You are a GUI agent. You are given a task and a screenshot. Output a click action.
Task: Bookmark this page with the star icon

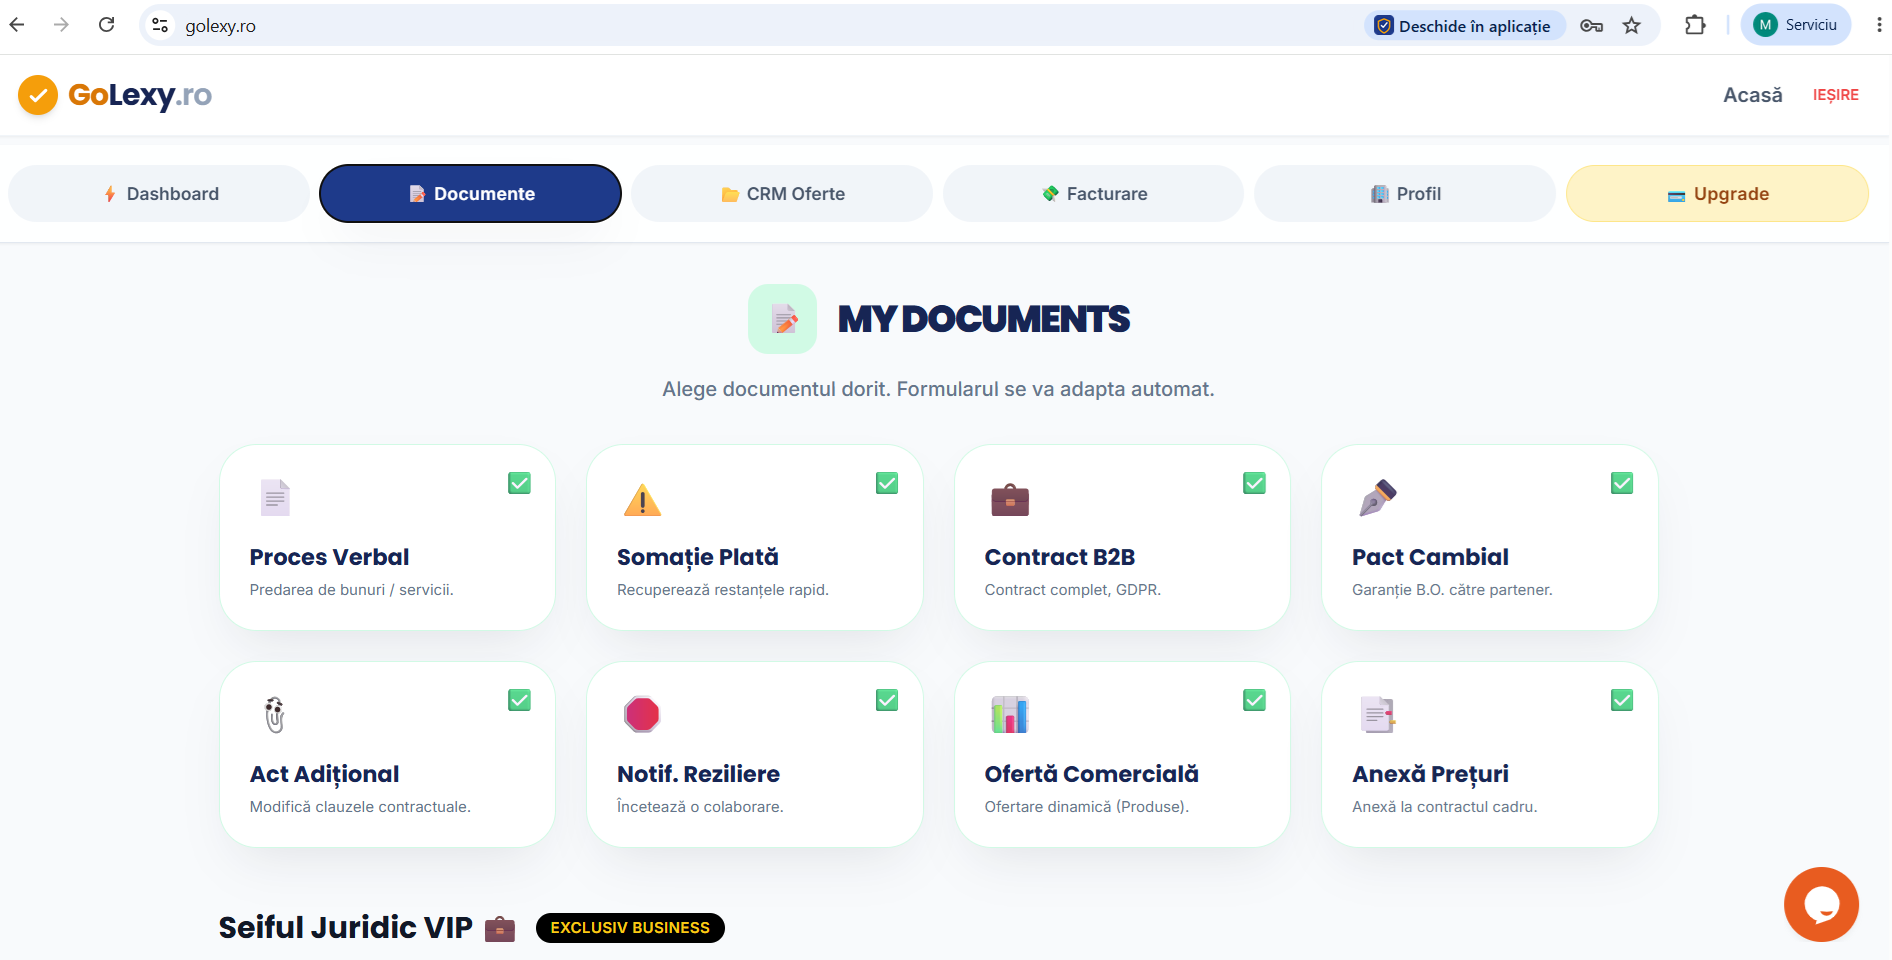click(1632, 26)
